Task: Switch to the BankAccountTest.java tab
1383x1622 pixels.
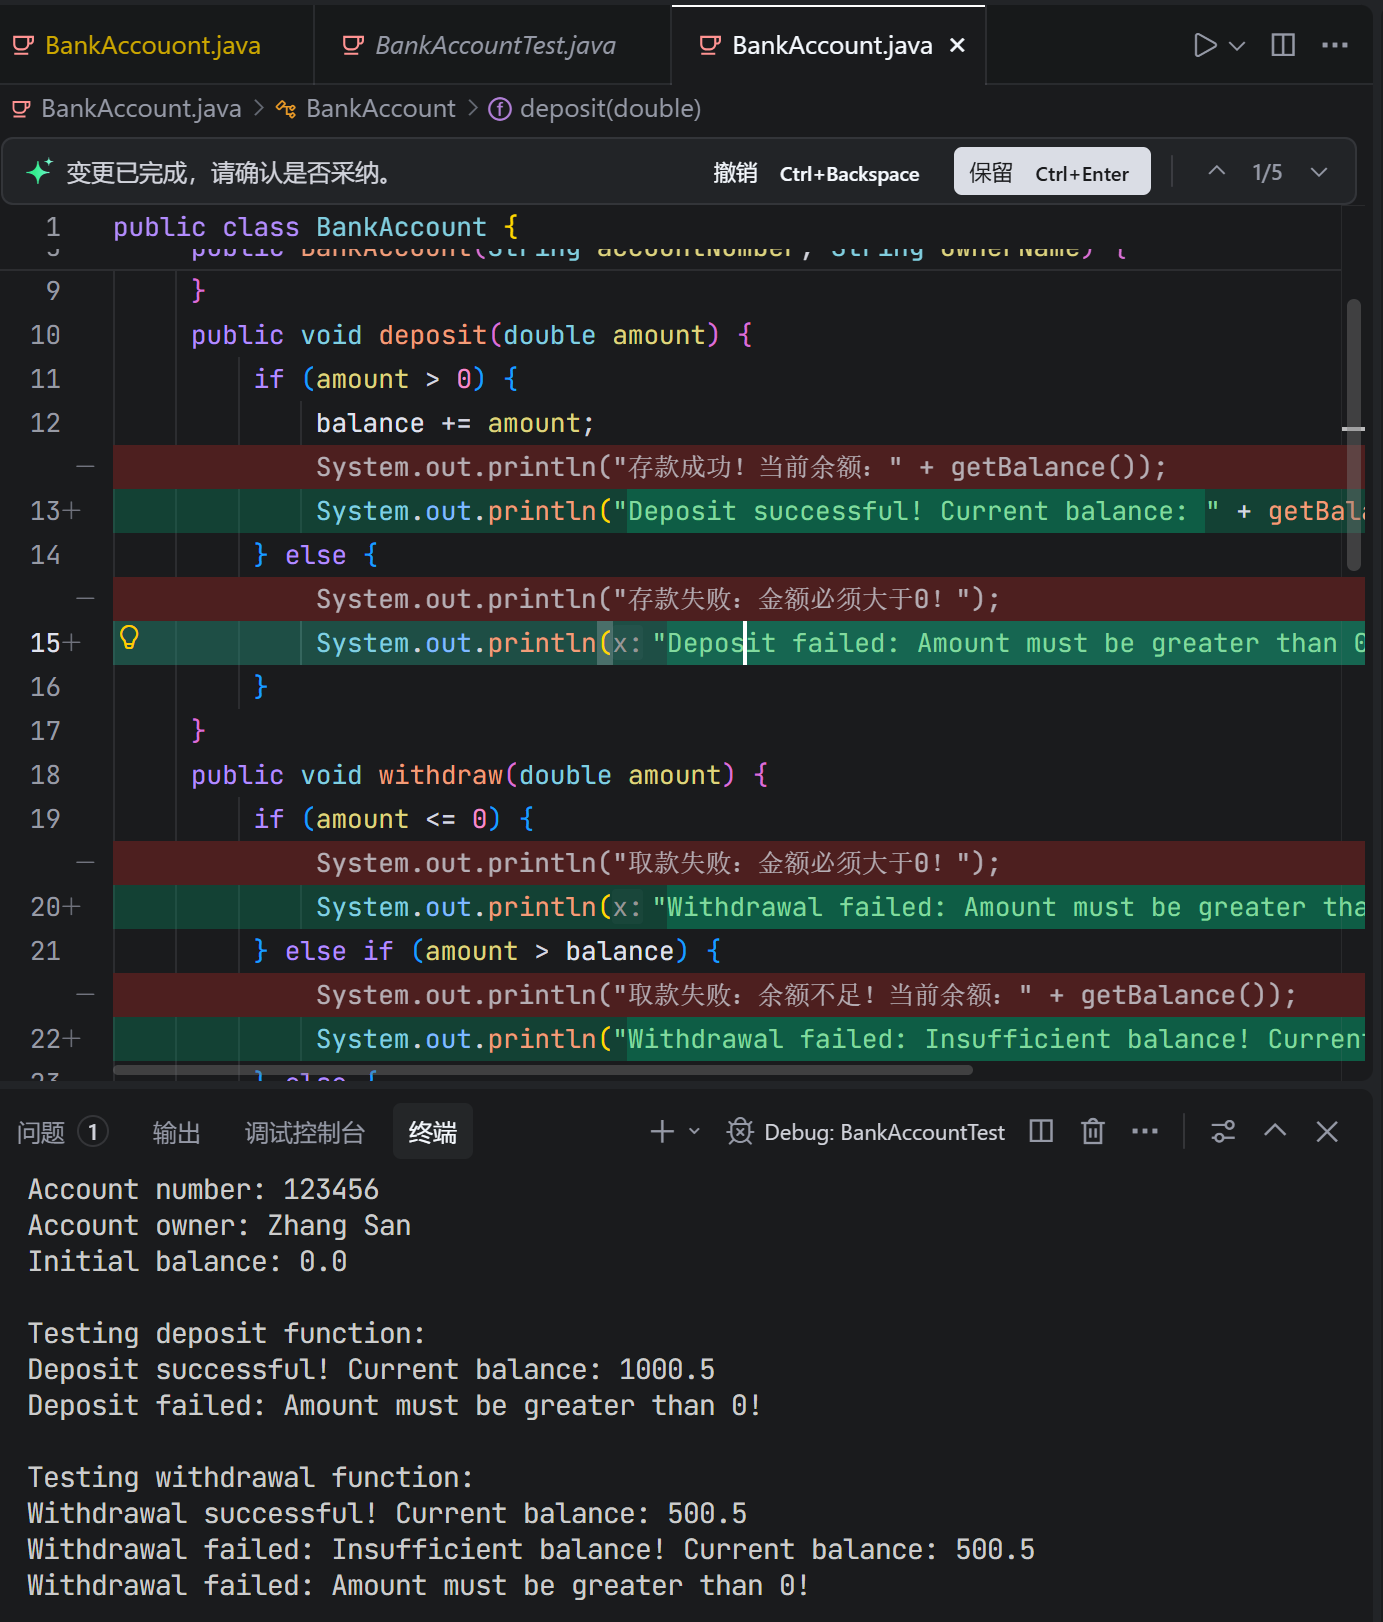Action: 494,46
